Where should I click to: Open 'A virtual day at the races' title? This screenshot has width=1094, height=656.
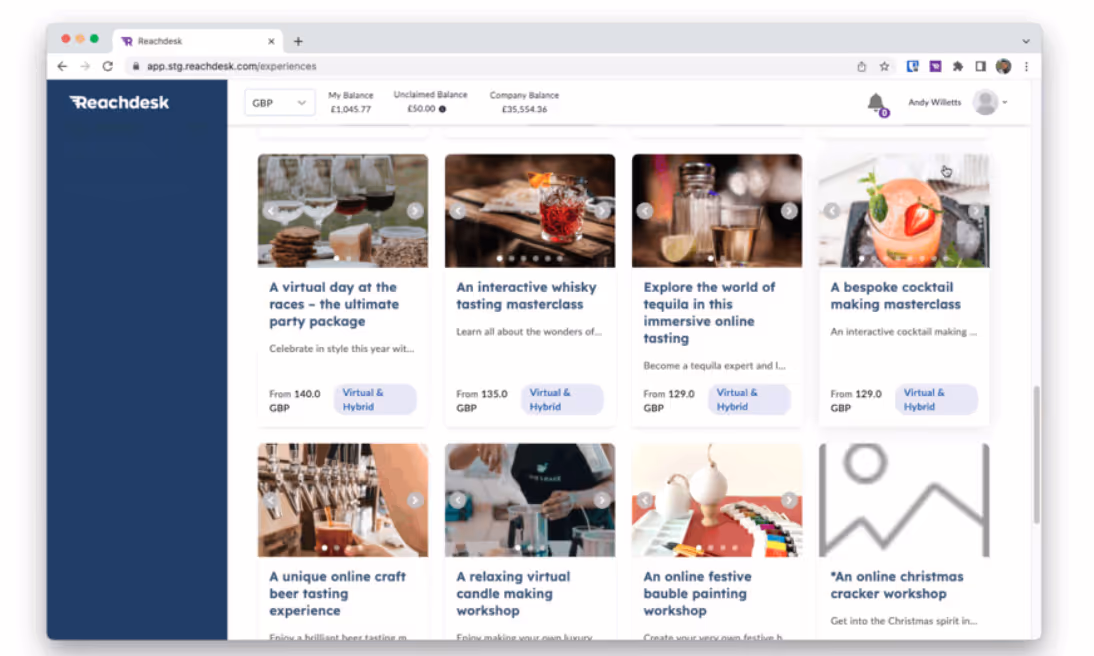pos(334,304)
